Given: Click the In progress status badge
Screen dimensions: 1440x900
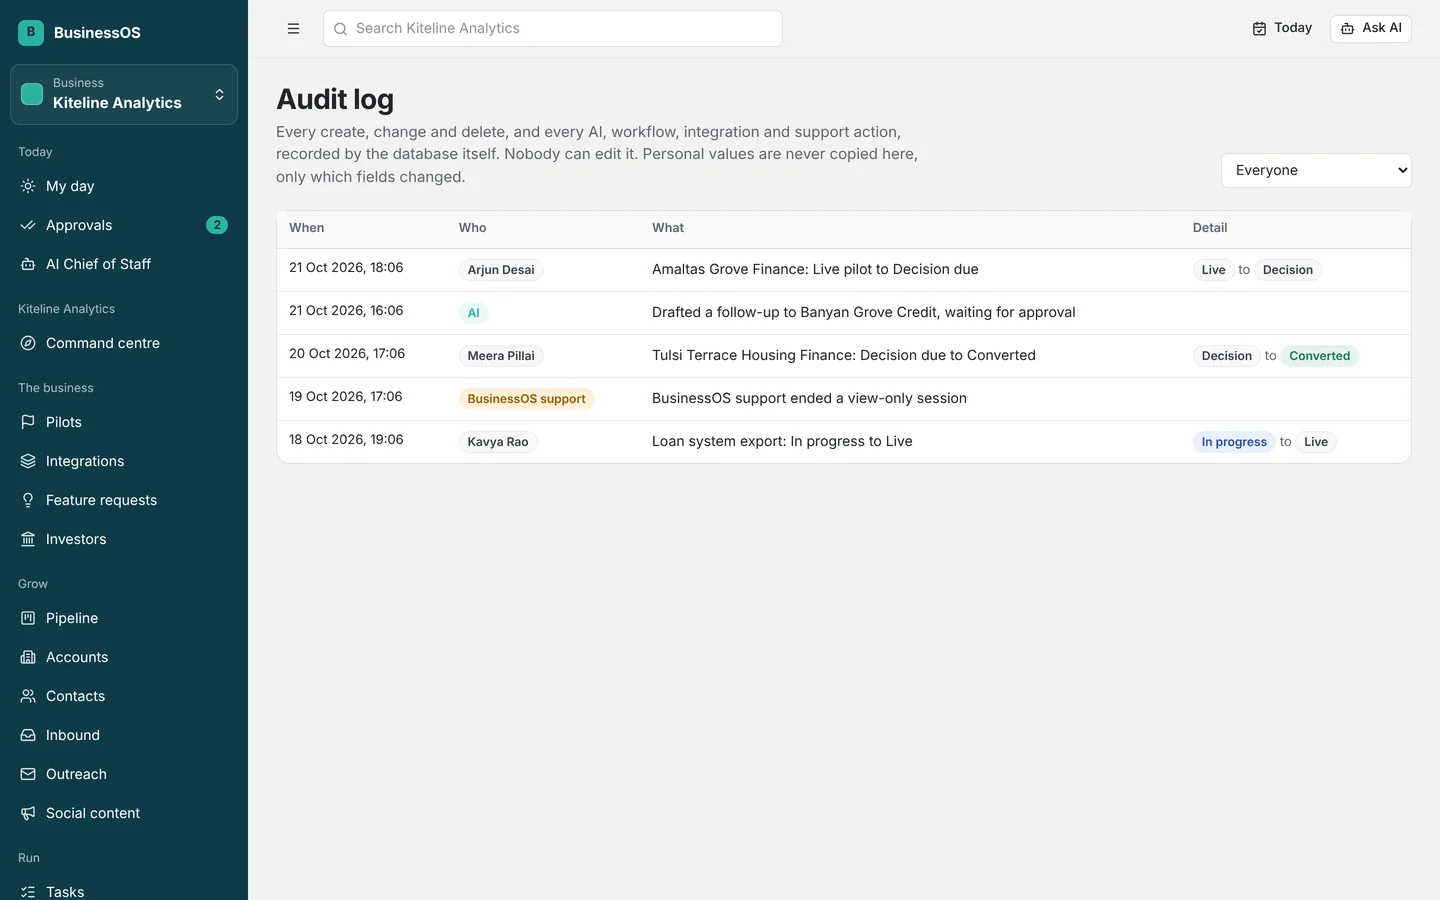Looking at the screenshot, I should [x=1234, y=442].
